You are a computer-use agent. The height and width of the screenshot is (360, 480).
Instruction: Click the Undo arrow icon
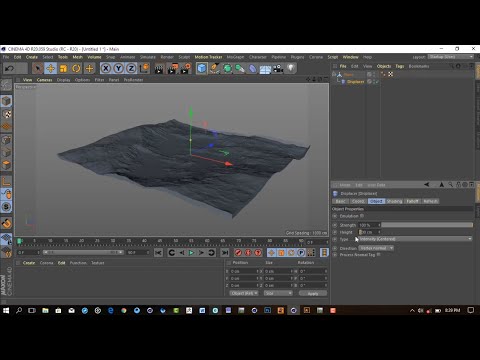pos(9,68)
